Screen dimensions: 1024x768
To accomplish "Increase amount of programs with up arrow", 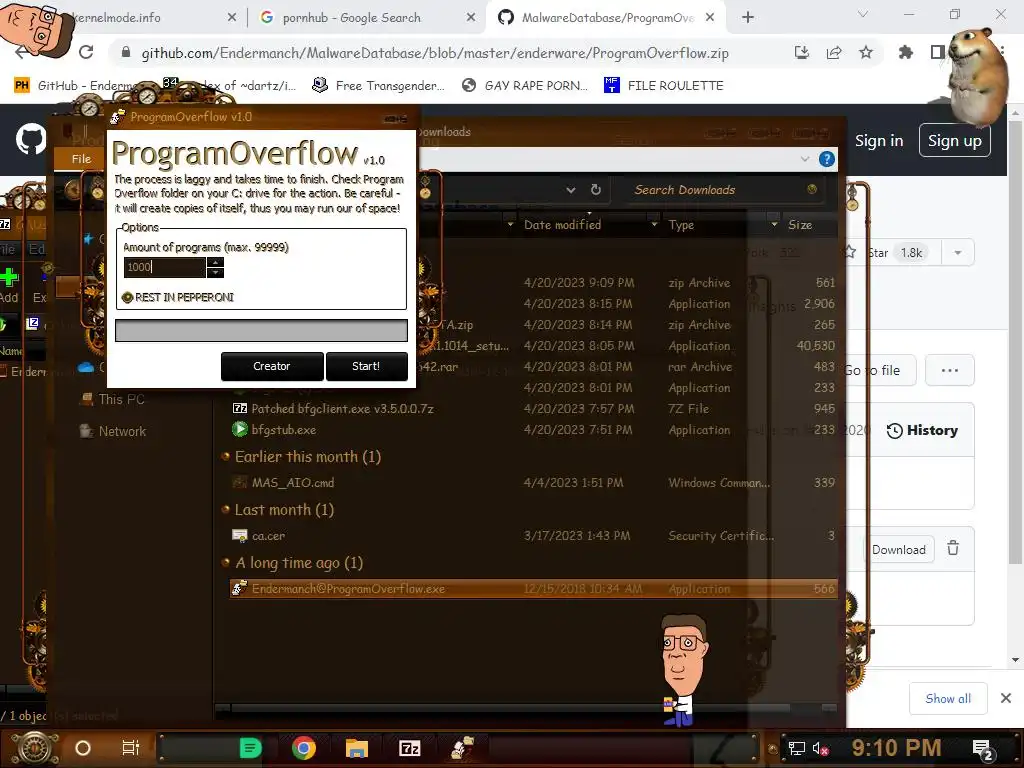I will (216, 262).
